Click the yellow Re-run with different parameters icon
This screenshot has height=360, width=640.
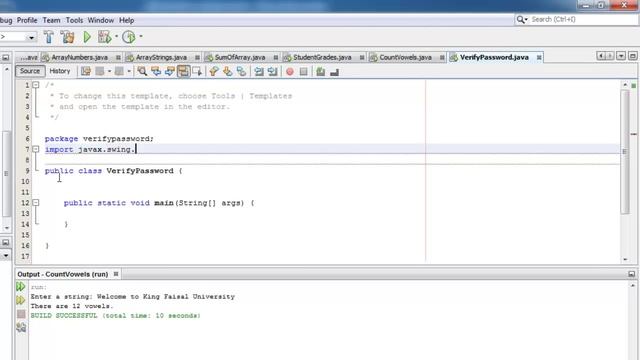(x=21, y=300)
